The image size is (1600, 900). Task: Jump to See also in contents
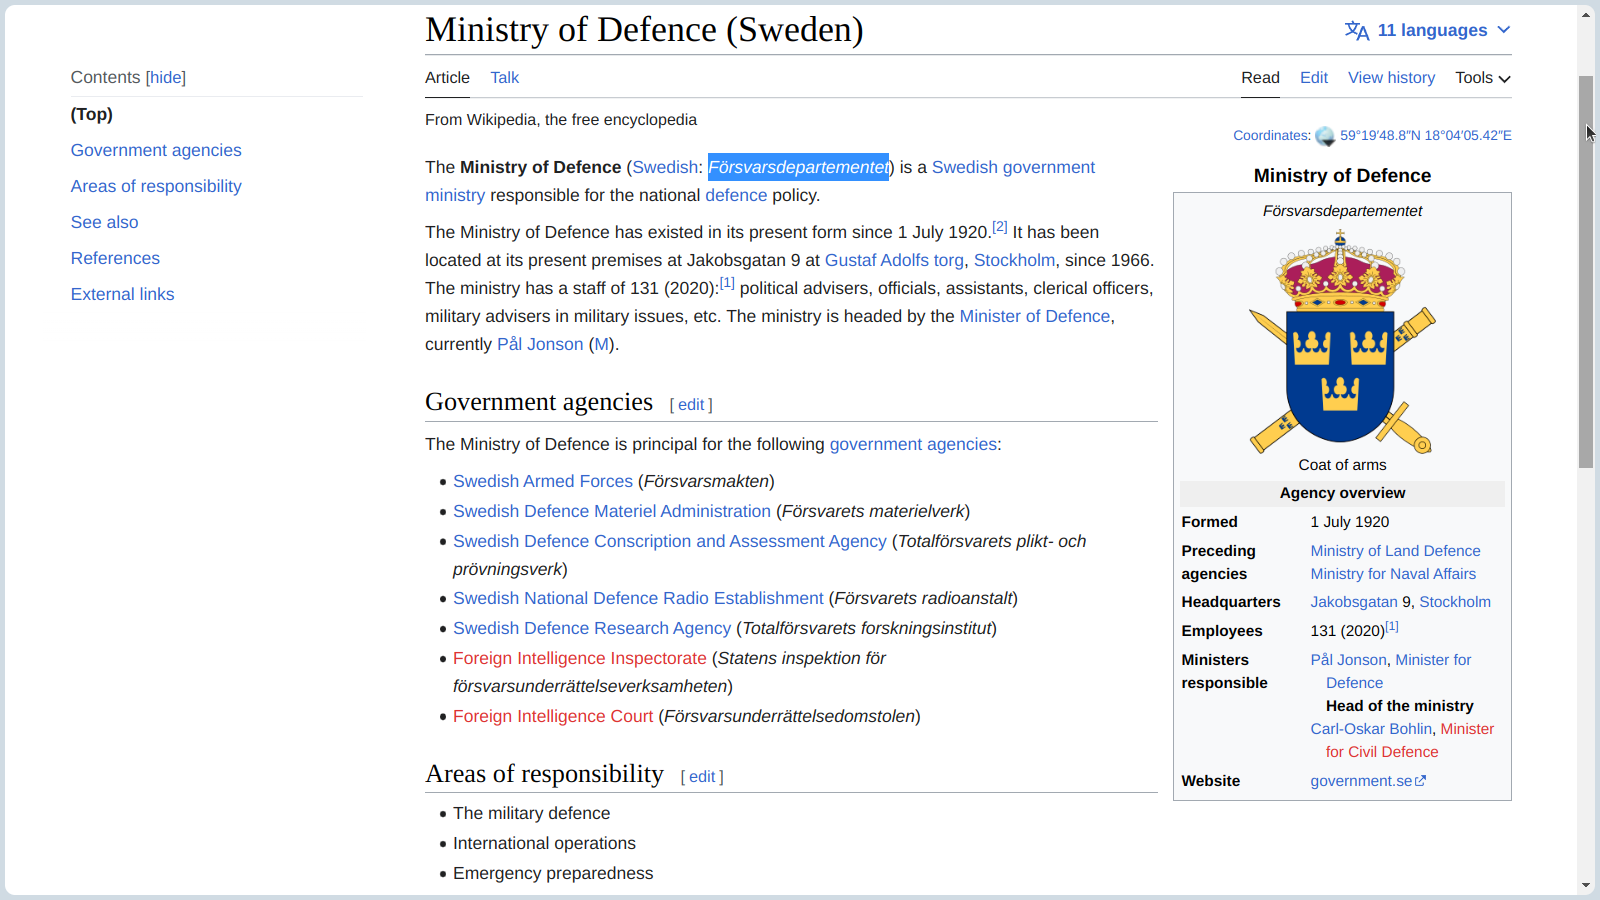[104, 223]
